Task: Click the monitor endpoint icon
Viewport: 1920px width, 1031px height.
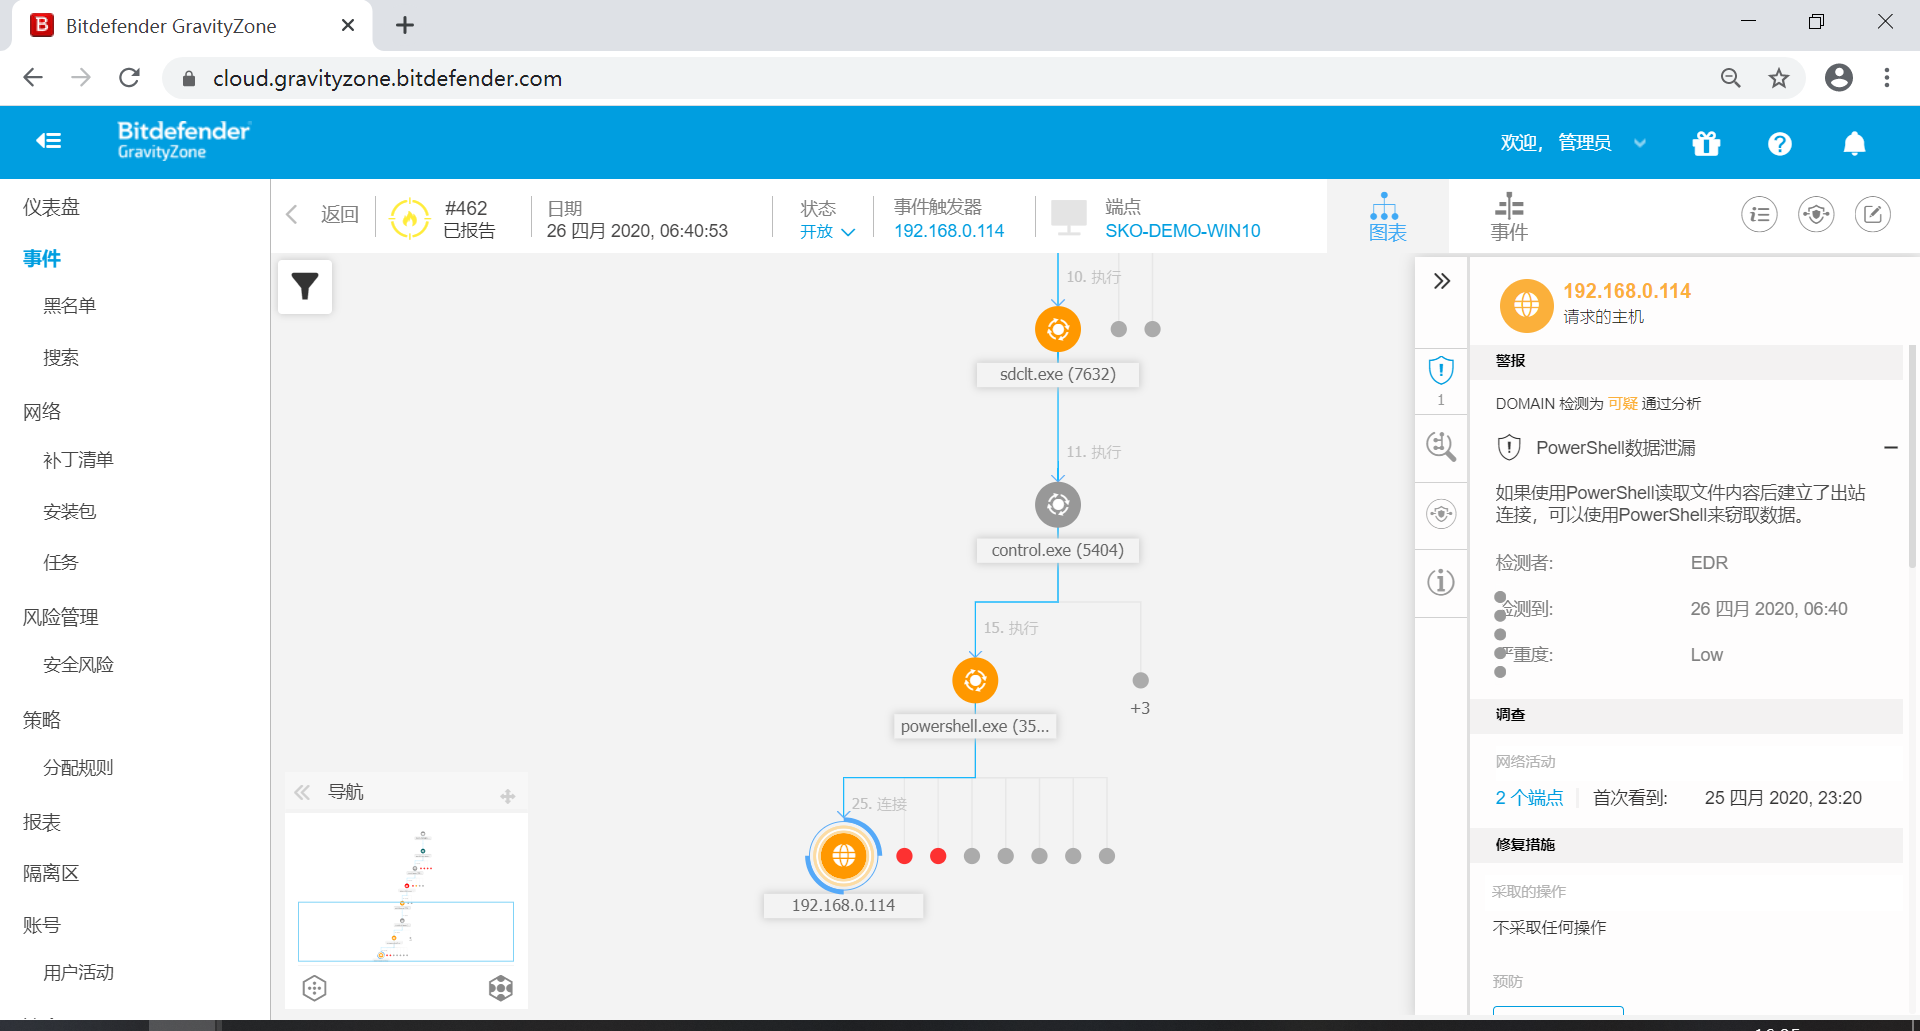Action: pyautogui.click(x=1069, y=217)
